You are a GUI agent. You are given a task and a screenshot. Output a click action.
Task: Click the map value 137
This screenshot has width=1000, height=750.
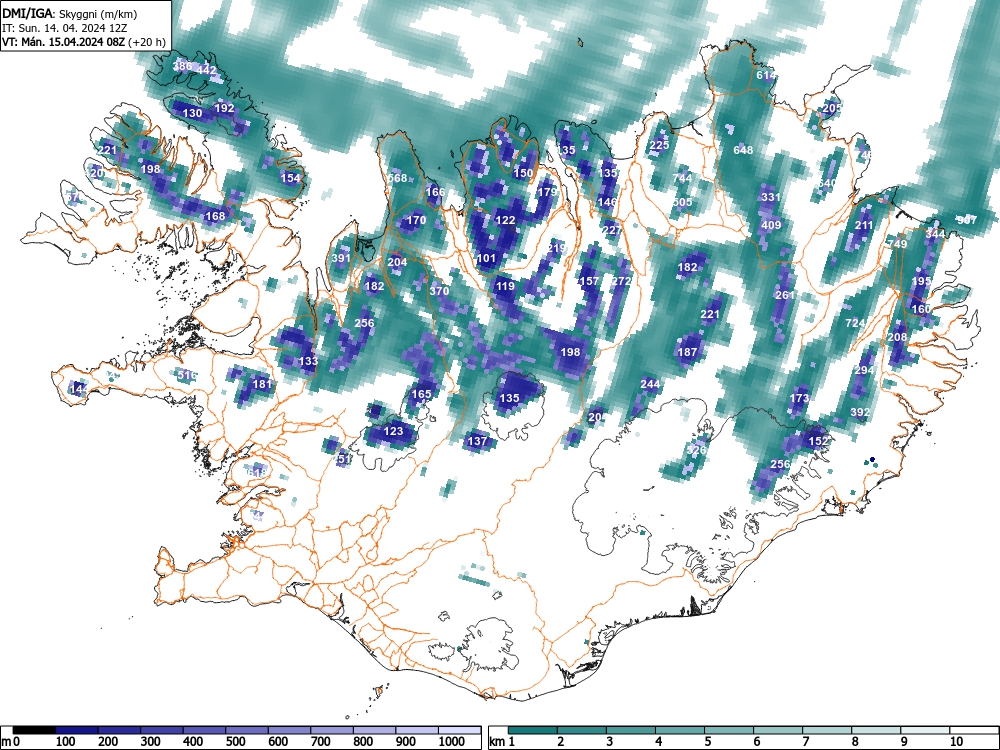tap(478, 441)
